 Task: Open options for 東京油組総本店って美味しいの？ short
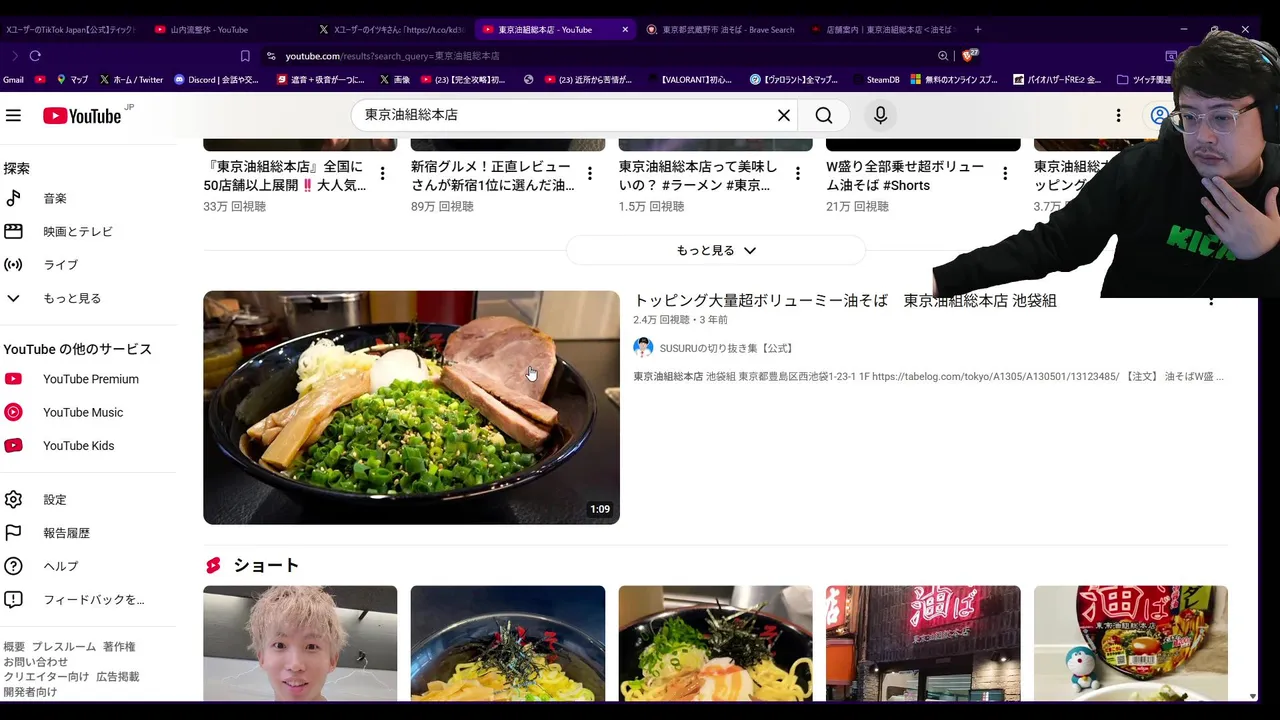(798, 174)
